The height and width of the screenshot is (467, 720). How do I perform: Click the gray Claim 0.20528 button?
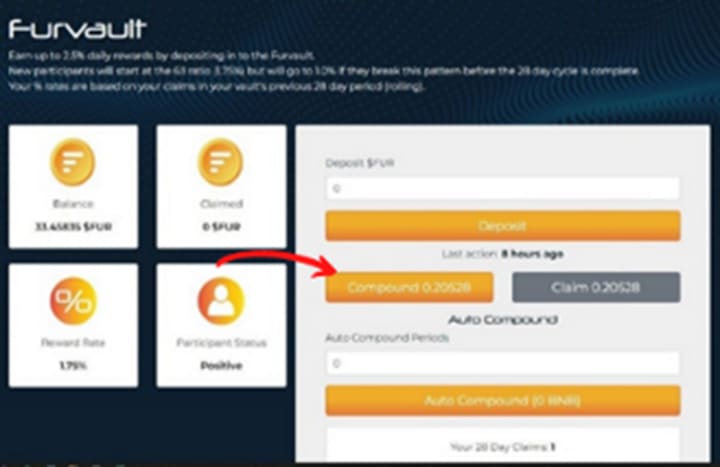pos(596,287)
